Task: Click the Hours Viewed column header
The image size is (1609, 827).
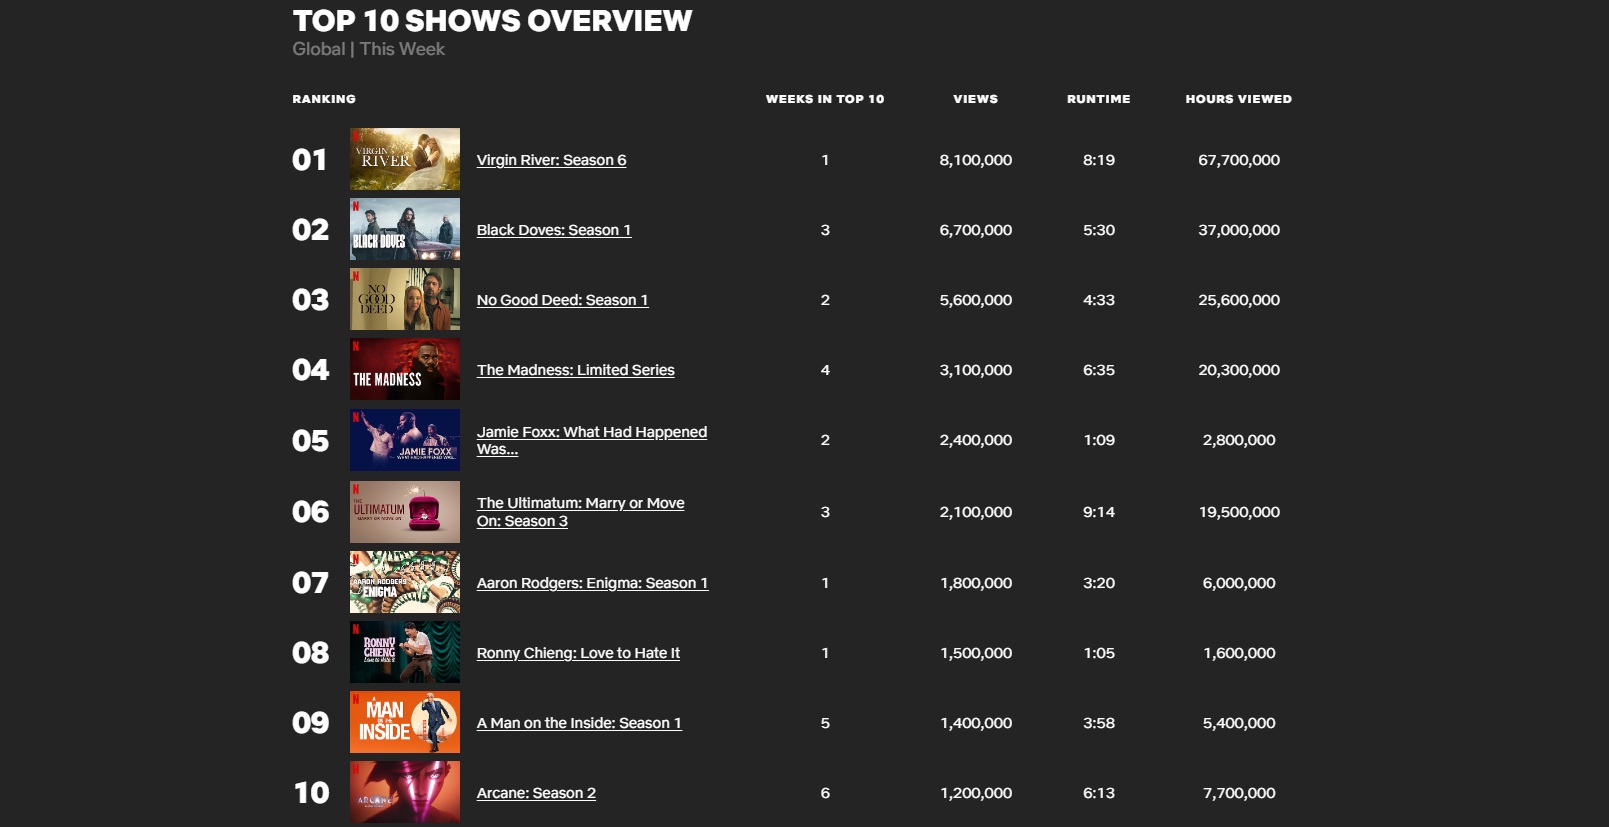Action: pyautogui.click(x=1239, y=99)
